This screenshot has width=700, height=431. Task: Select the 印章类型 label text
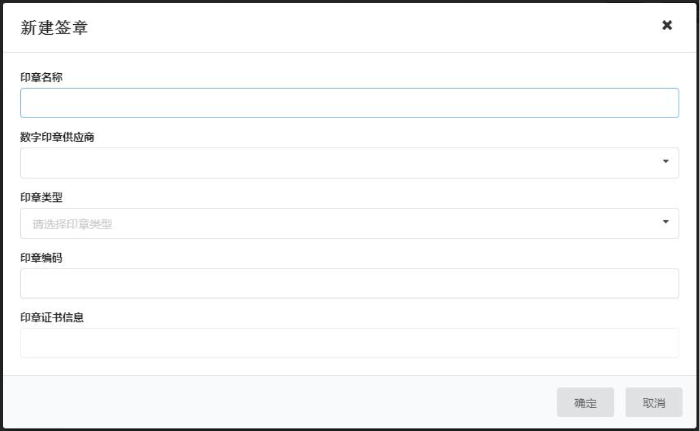click(x=41, y=197)
